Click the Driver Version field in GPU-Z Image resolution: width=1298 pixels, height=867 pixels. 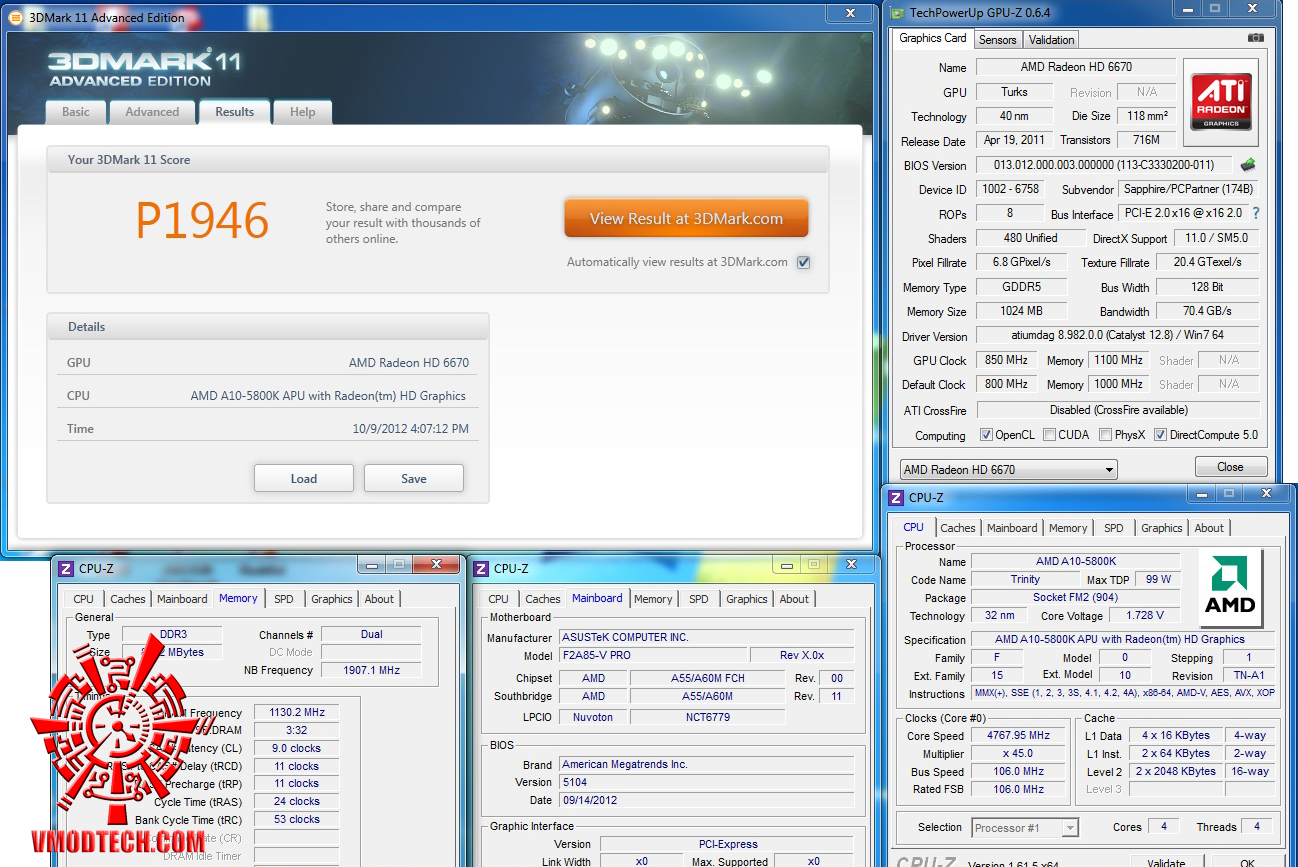(x=1119, y=336)
